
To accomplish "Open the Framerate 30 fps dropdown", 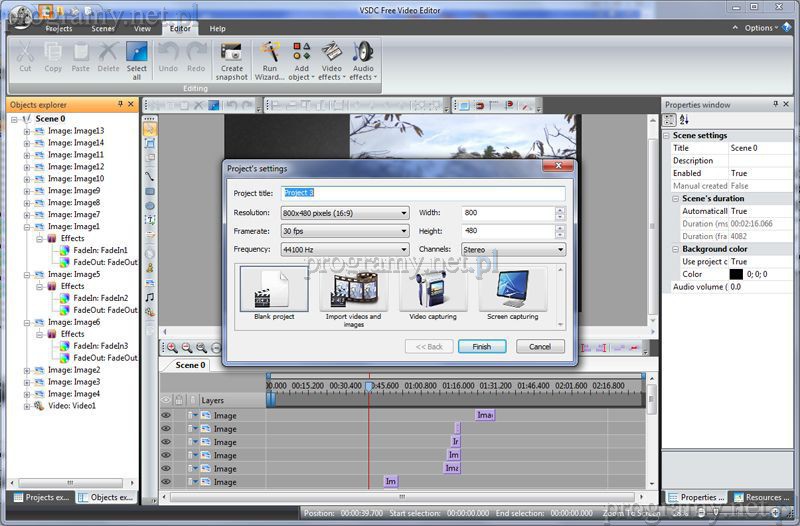I will tap(346, 231).
